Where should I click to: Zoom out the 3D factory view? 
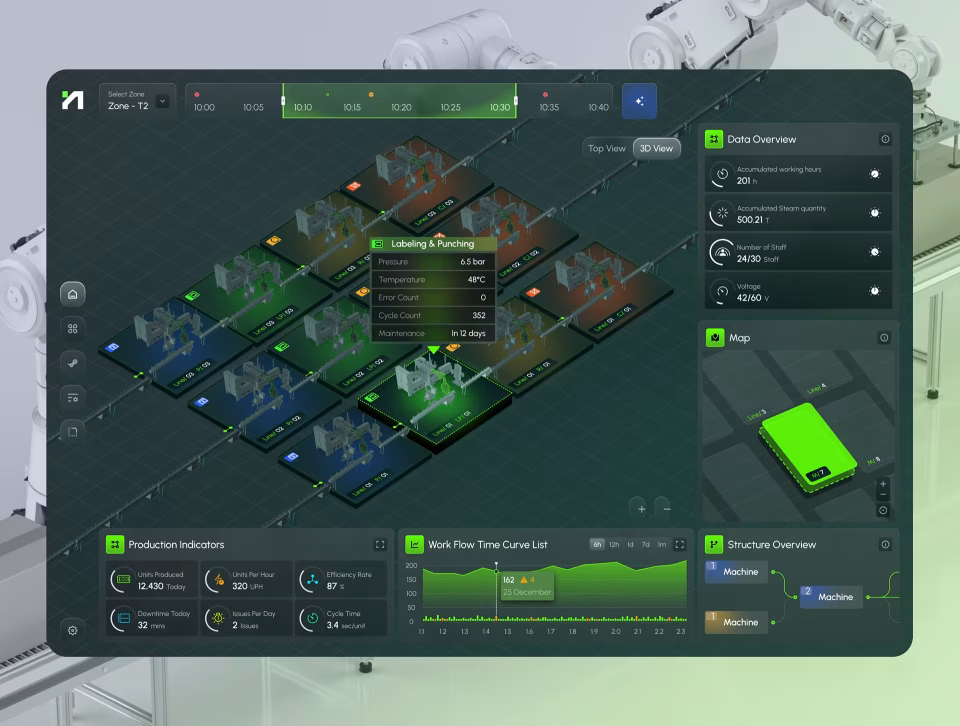tap(667, 509)
